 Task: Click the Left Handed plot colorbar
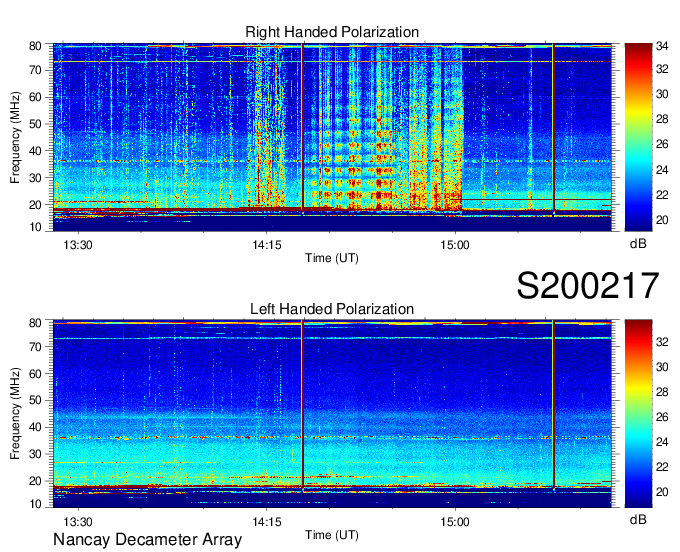pos(638,414)
